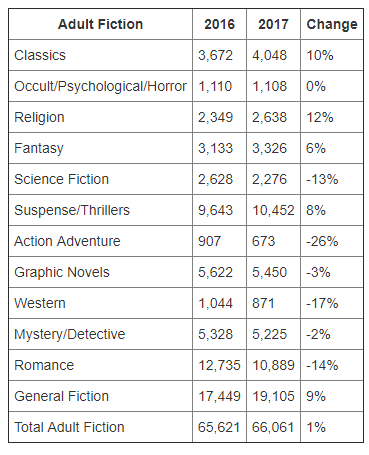This screenshot has width=369, height=455.
Task: Select the Action Adventure row label
Action: [67, 241]
